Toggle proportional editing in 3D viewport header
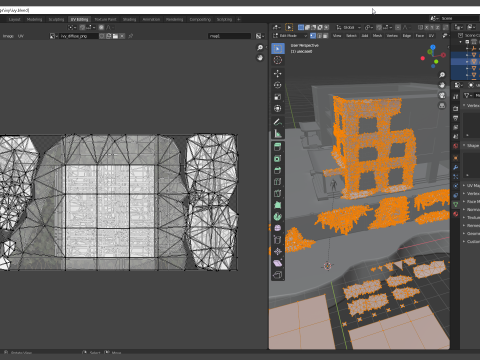 [x=398, y=27]
